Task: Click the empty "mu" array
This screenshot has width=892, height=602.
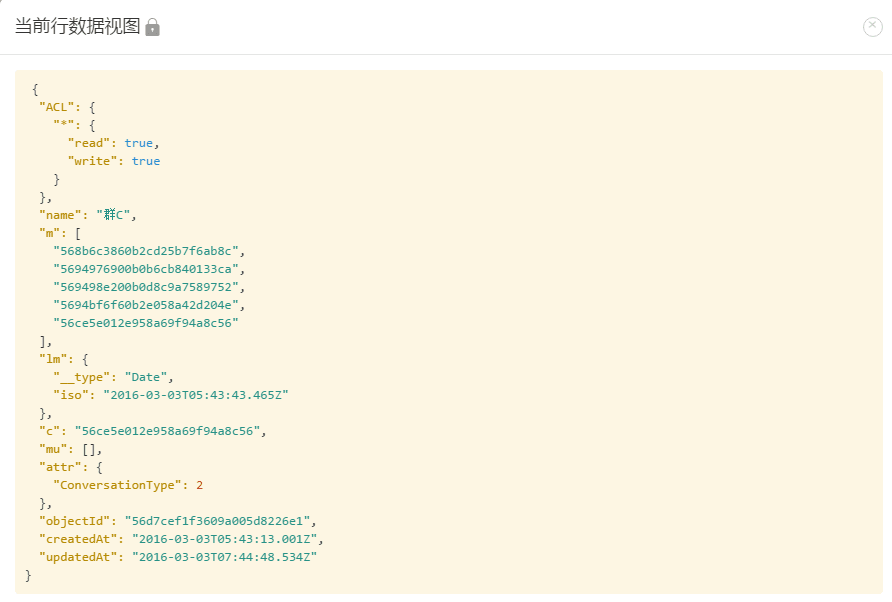Action: [x=89, y=450]
